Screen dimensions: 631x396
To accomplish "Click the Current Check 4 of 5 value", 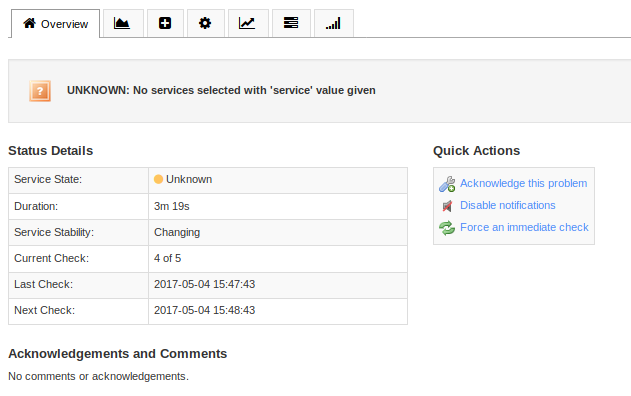I will tap(167, 258).
